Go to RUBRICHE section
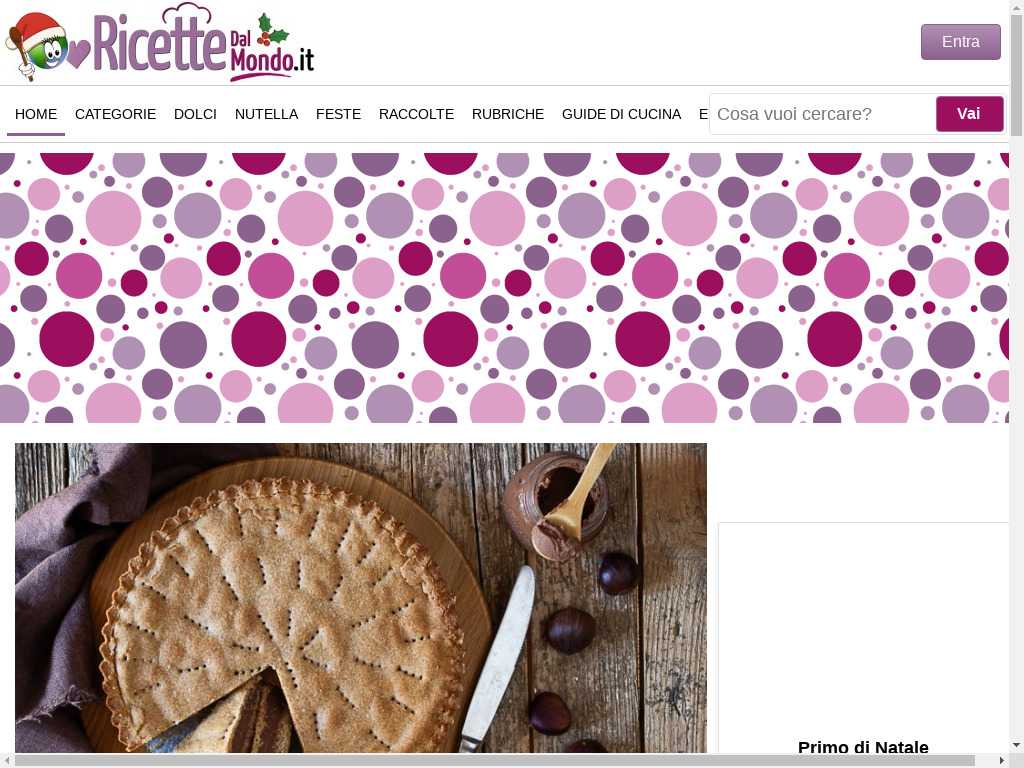 pyautogui.click(x=507, y=114)
